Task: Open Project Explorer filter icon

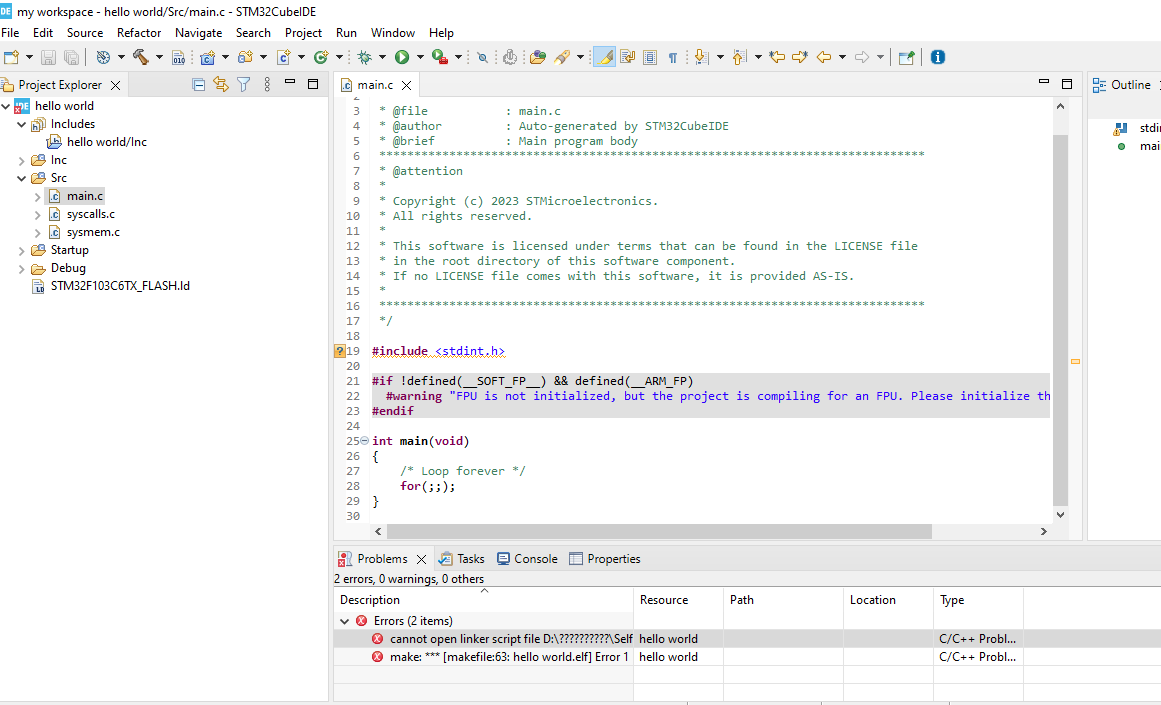Action: coord(243,85)
